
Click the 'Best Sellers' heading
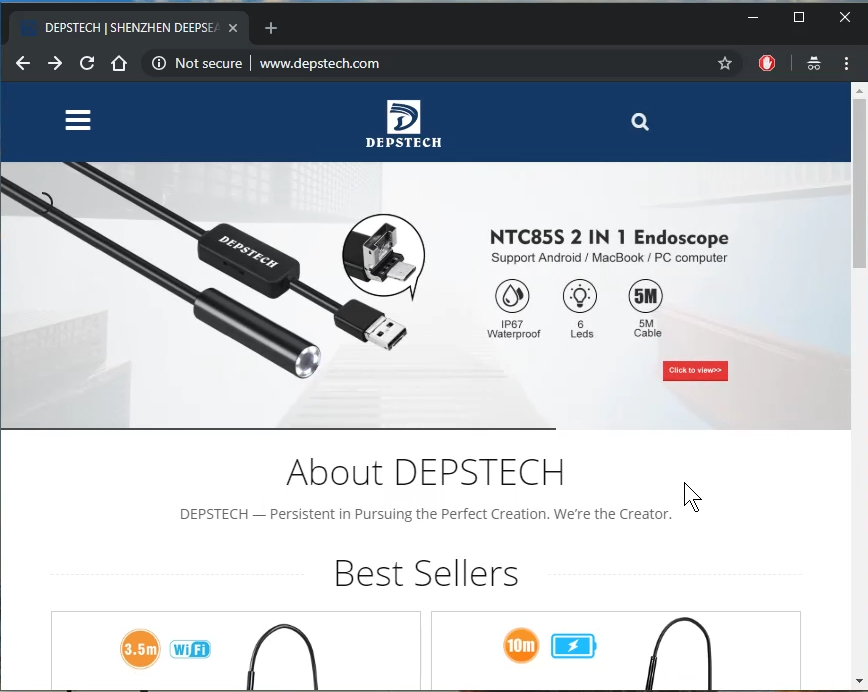coord(426,573)
